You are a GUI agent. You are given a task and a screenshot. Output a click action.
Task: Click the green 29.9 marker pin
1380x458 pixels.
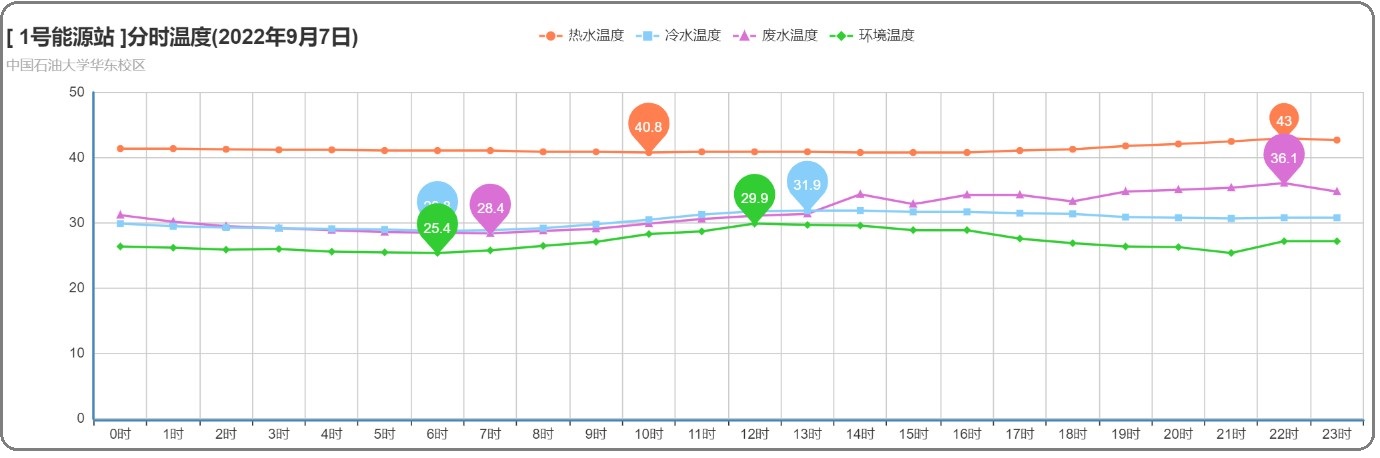coord(755,197)
